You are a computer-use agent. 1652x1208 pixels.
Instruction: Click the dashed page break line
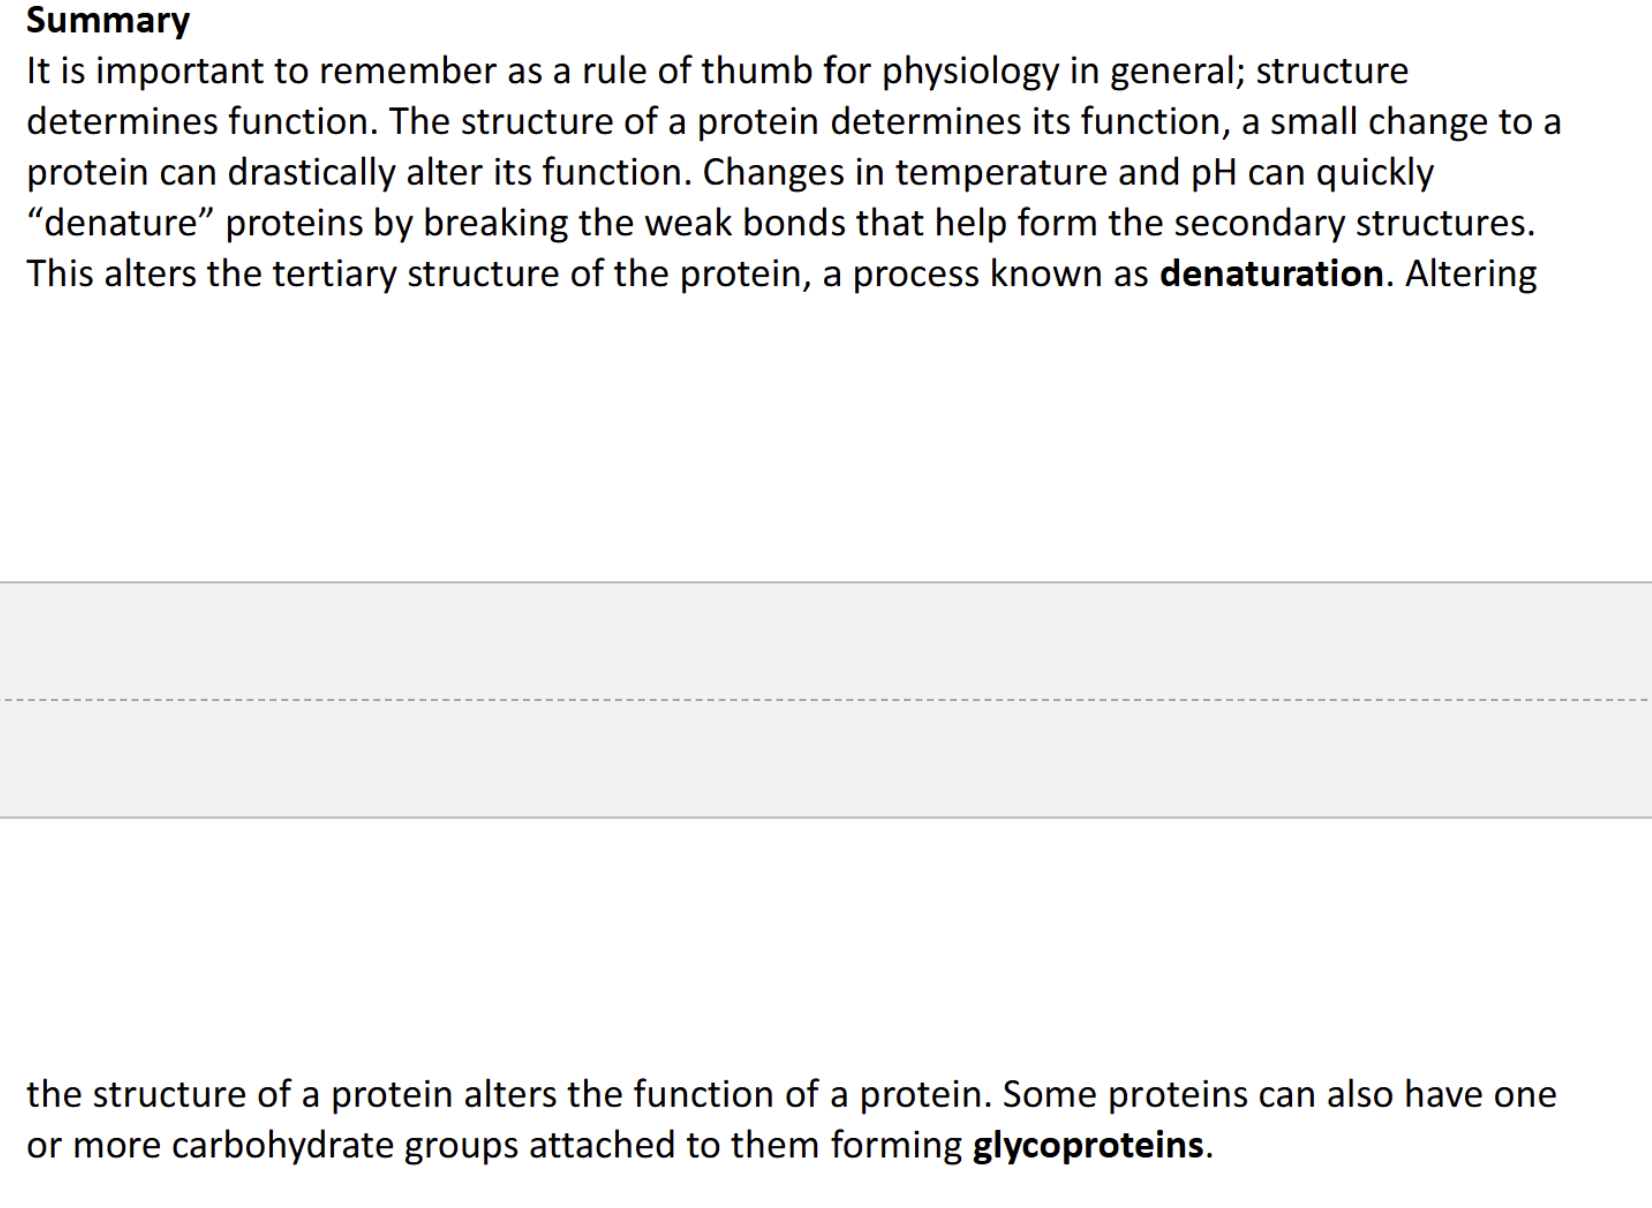[826, 700]
